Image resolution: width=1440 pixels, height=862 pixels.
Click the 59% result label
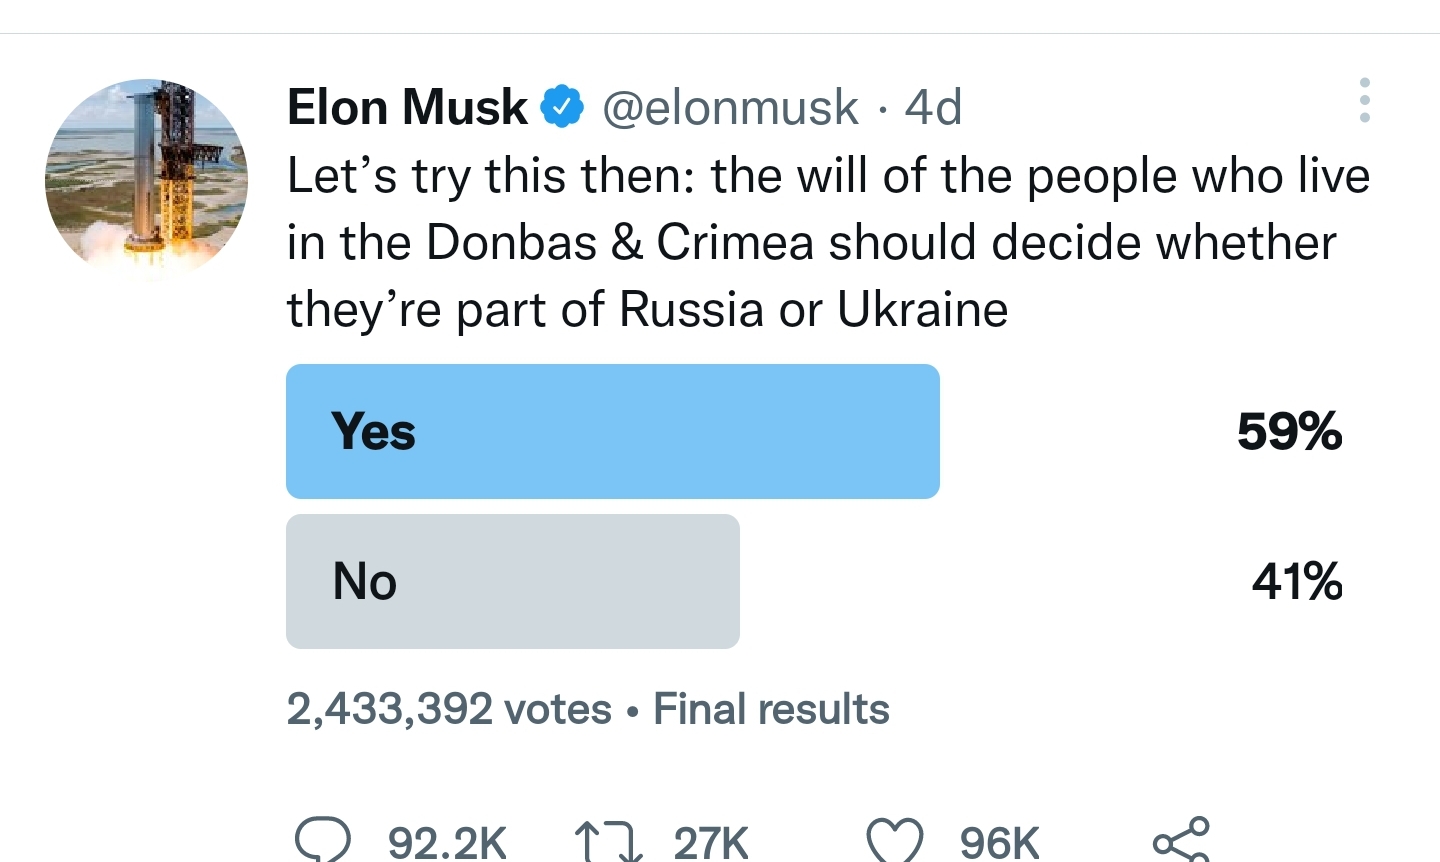coord(1289,432)
